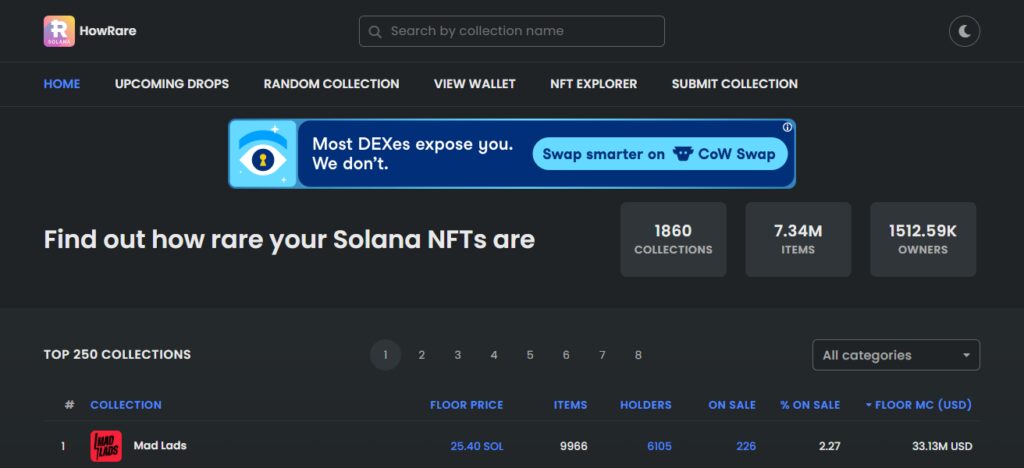Go to Random Collection

tap(331, 84)
